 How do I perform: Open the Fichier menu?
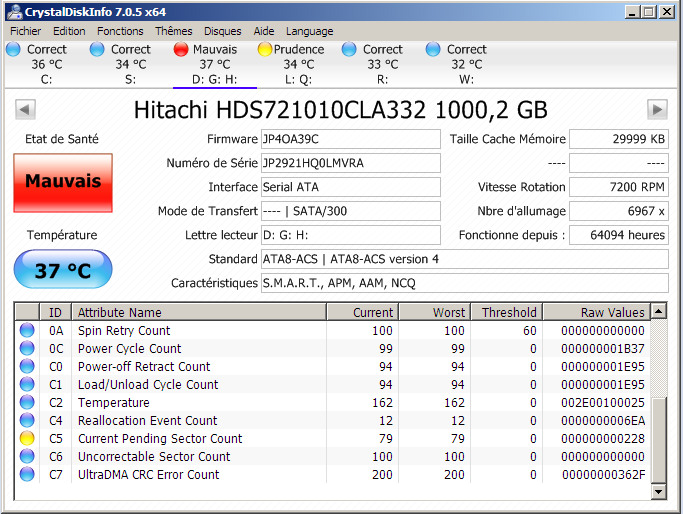click(25, 31)
